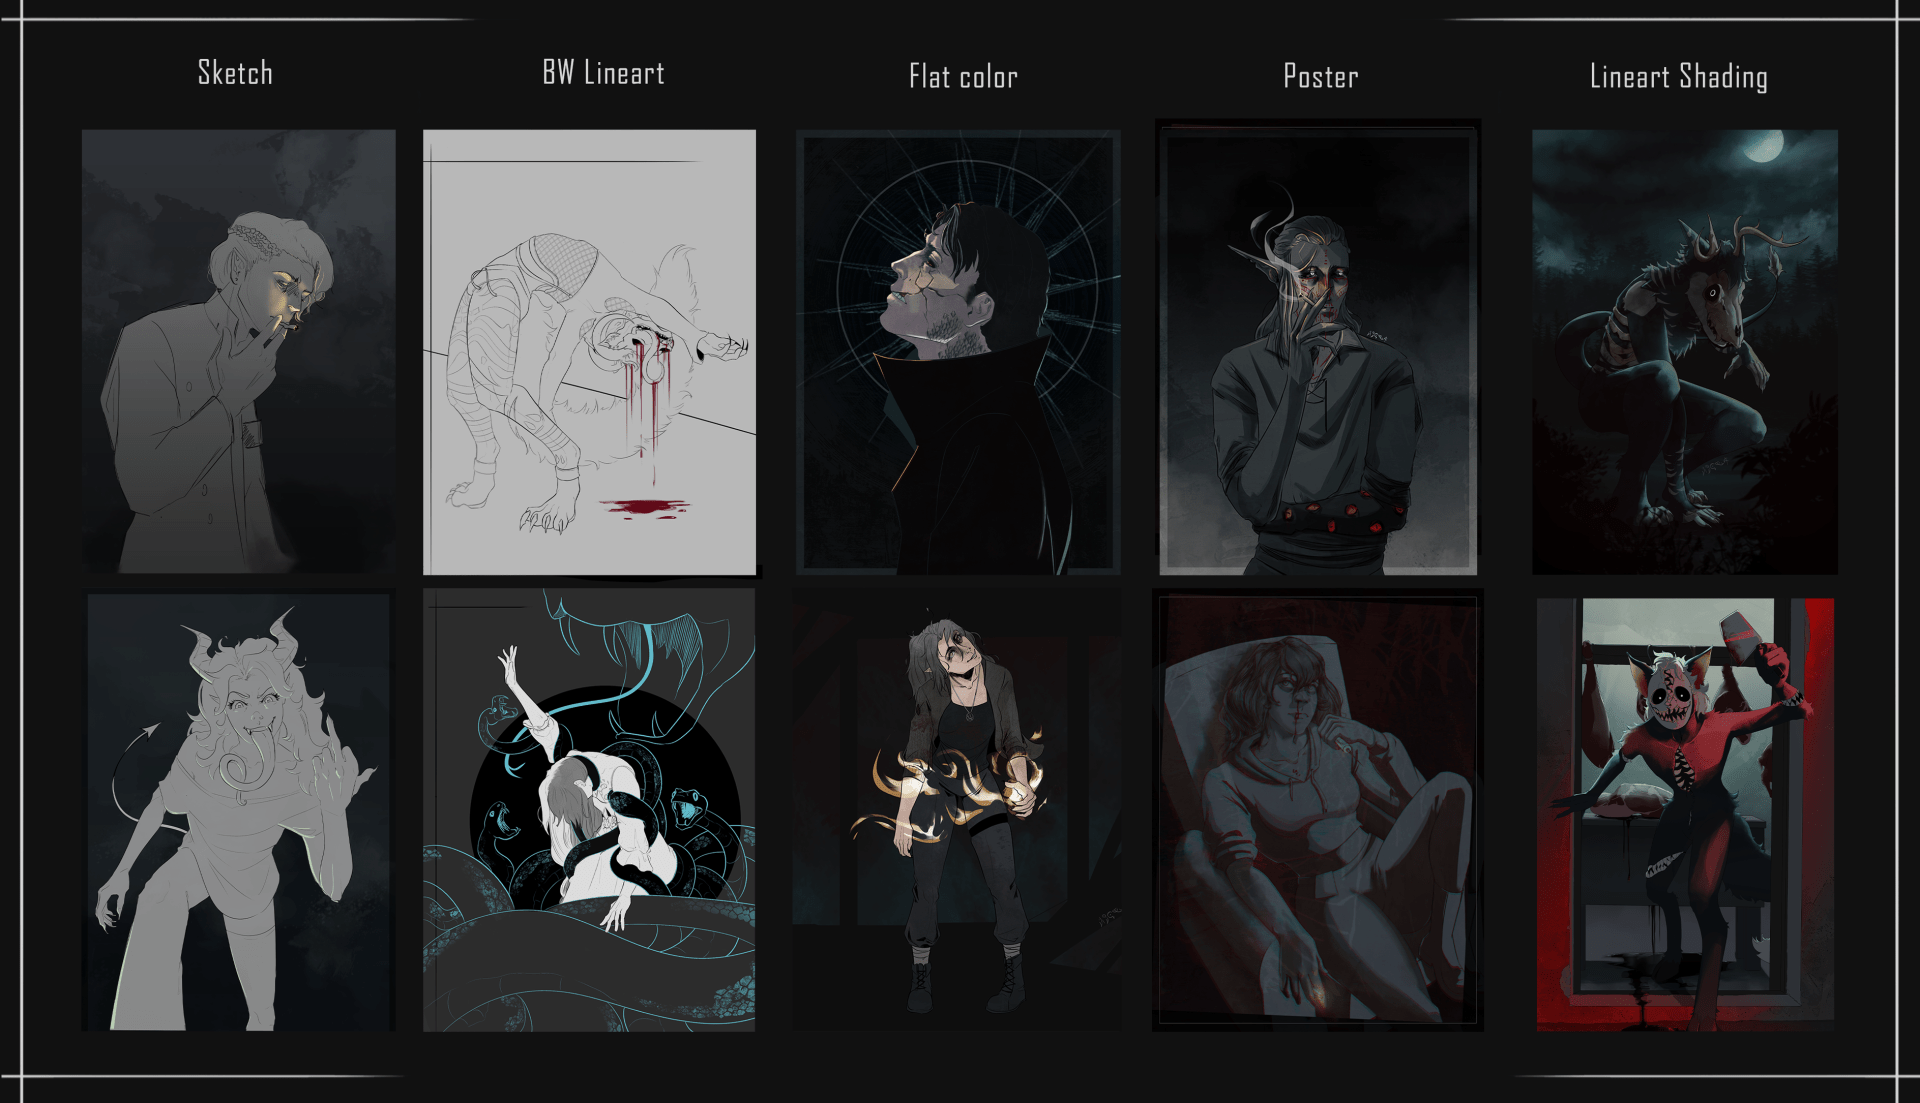Open the fire-wielding character flat color artwork

coord(957,810)
